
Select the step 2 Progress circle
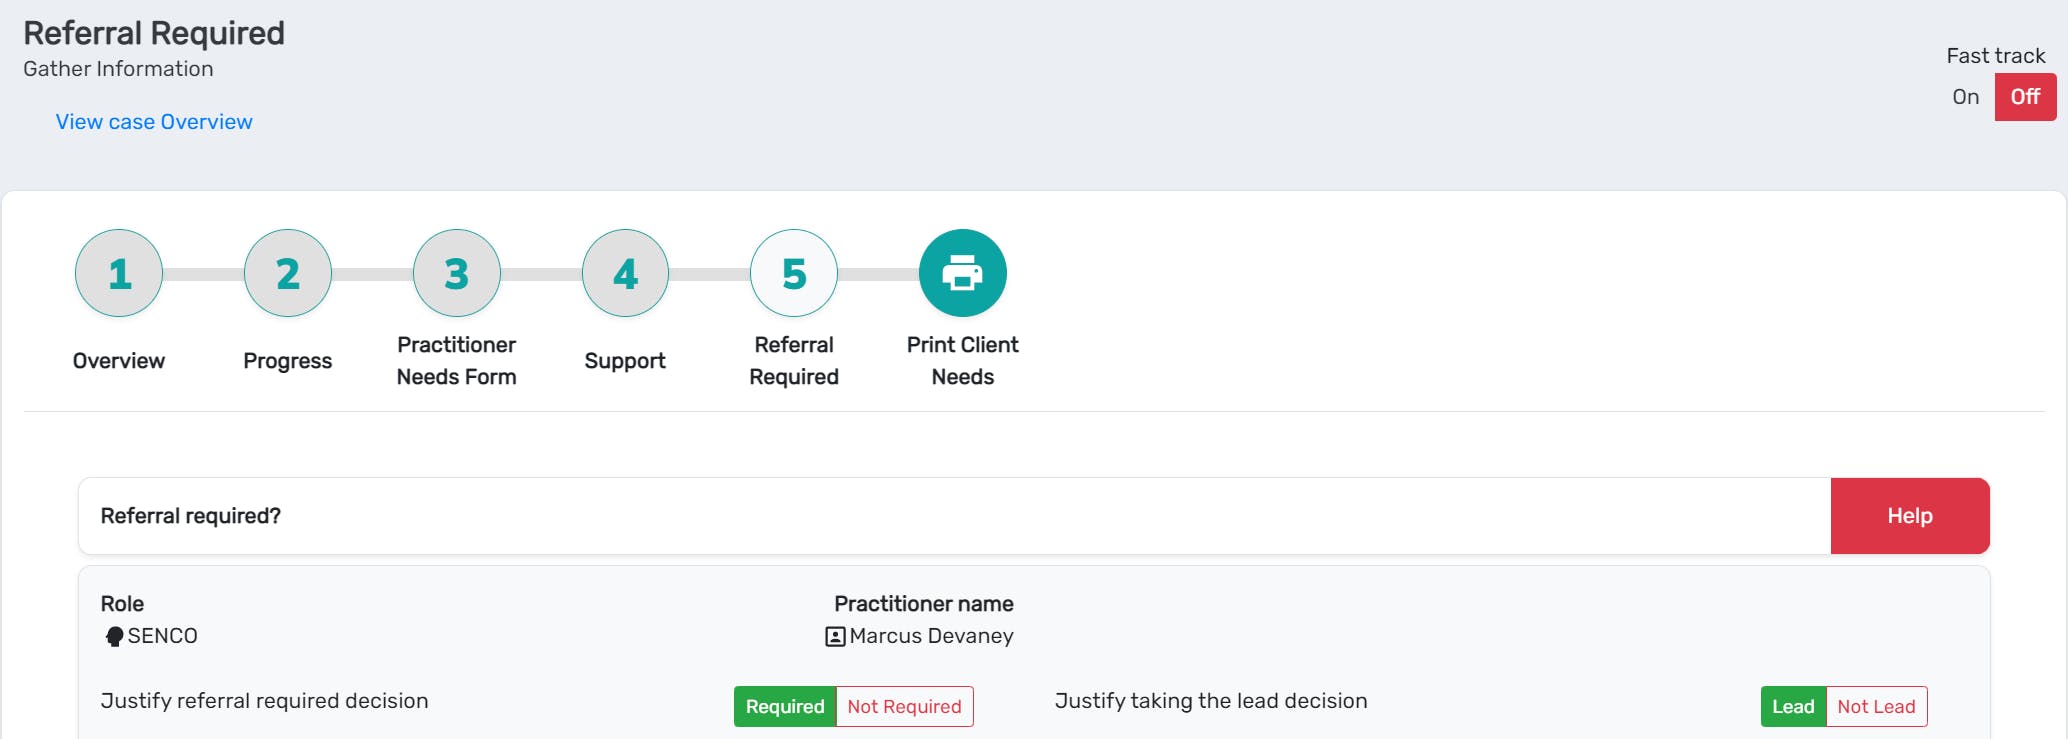[x=287, y=273]
